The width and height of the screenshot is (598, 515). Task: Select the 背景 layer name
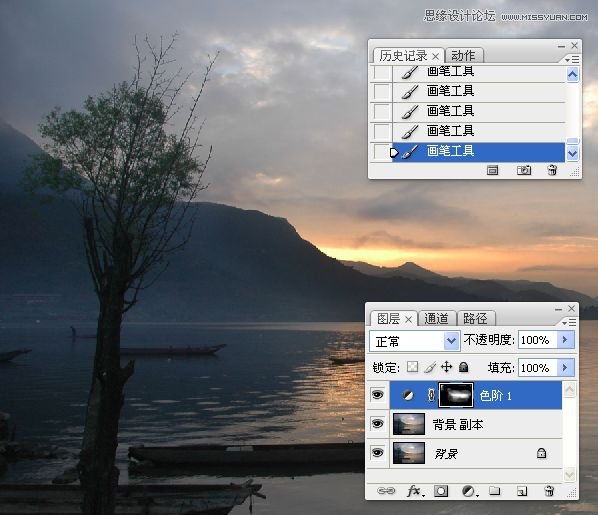point(446,454)
